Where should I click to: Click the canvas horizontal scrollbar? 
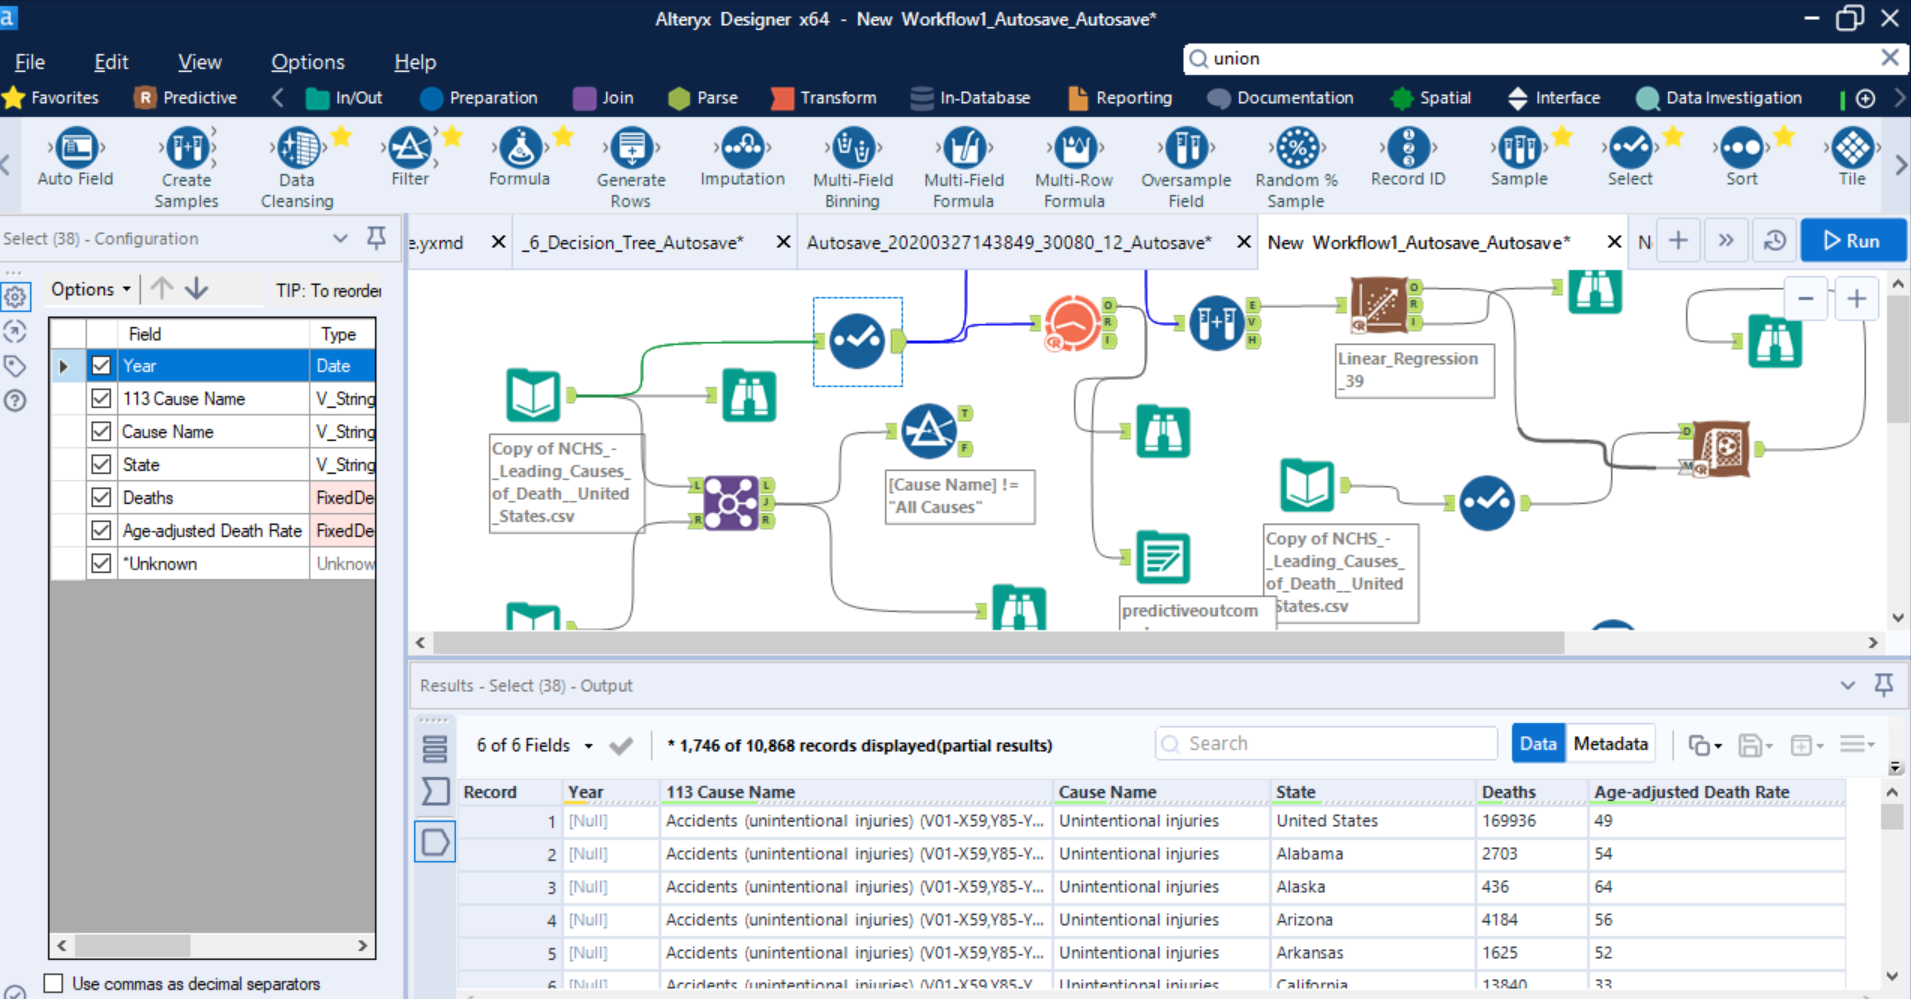[998, 642]
